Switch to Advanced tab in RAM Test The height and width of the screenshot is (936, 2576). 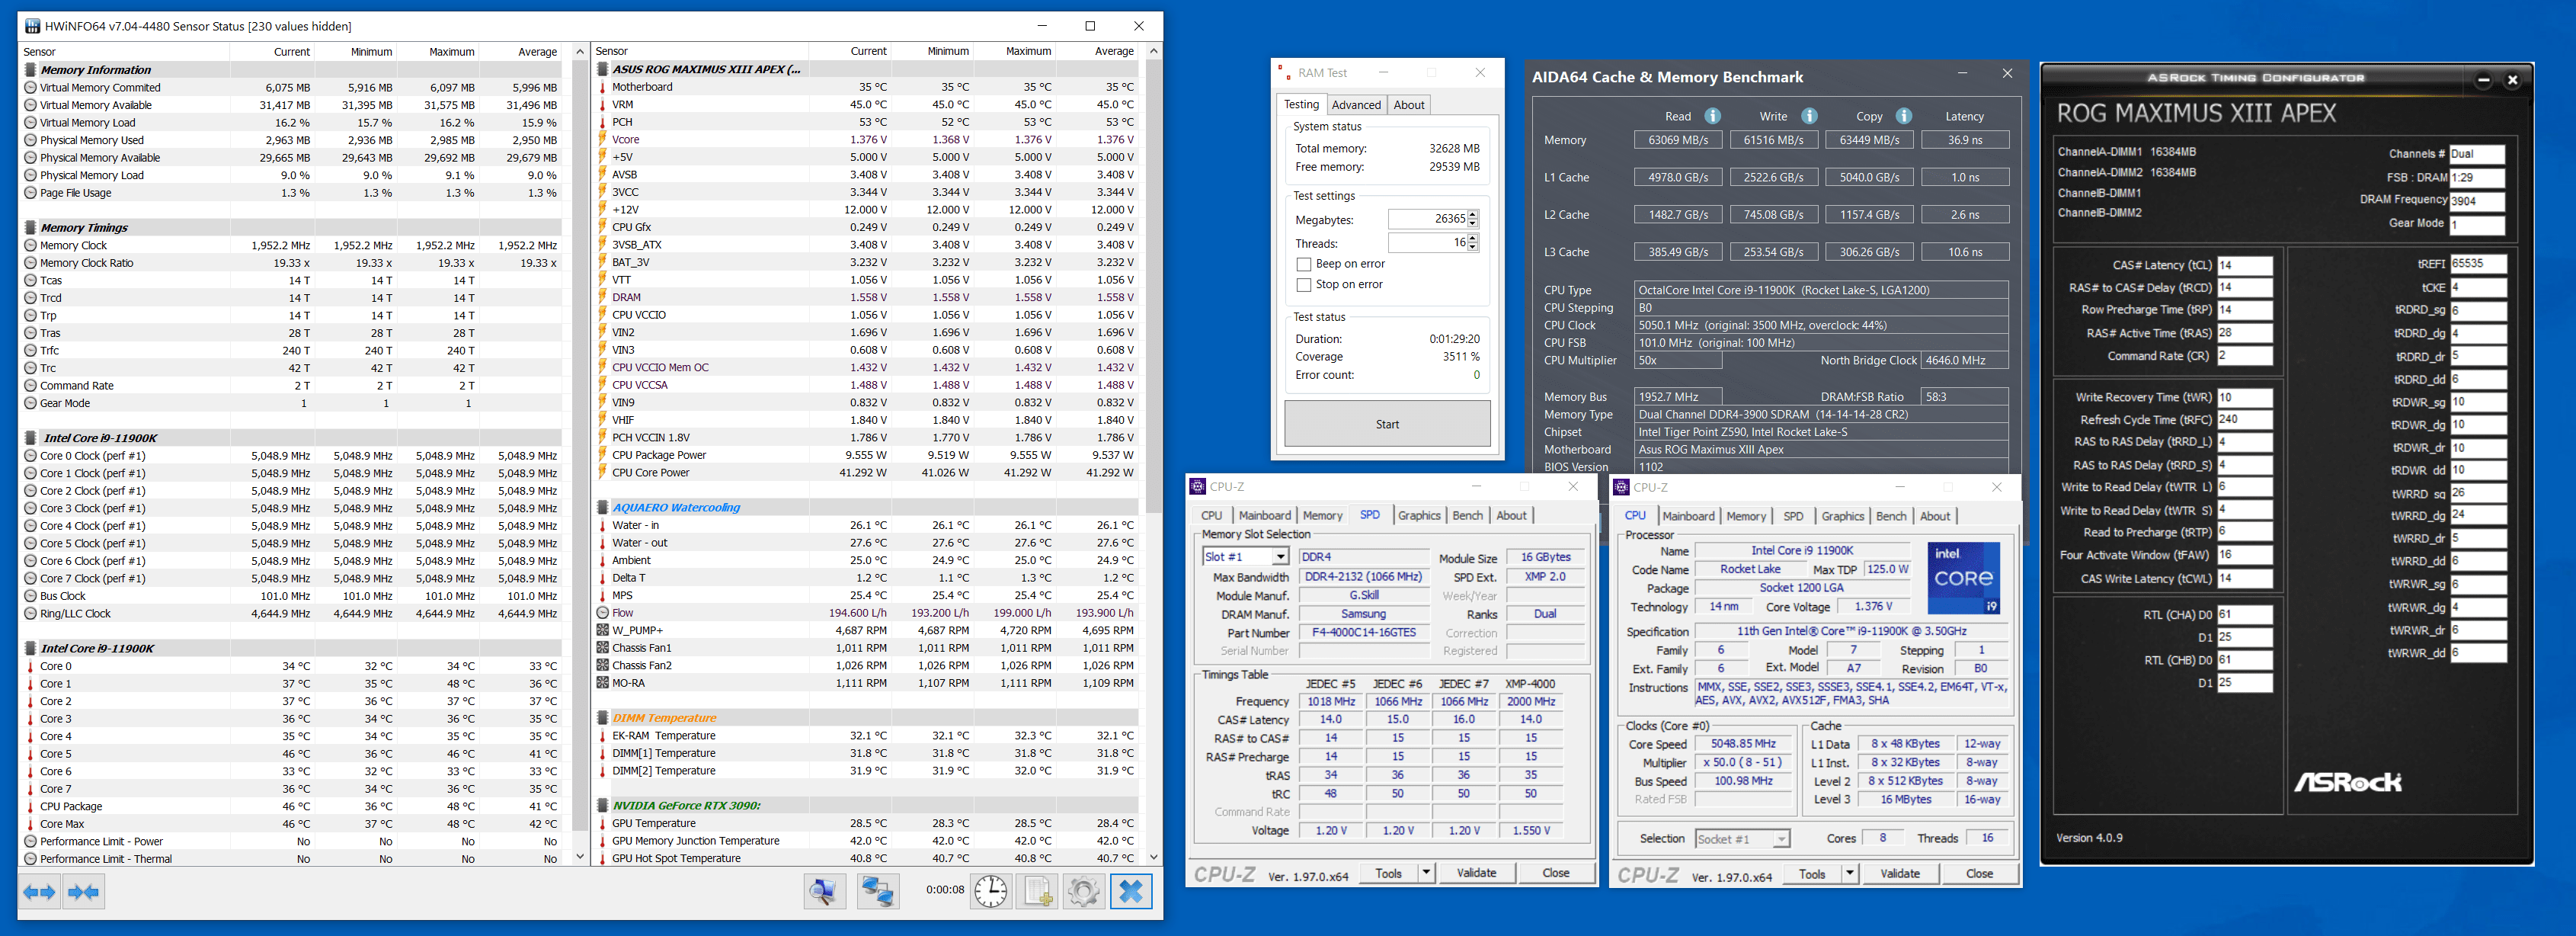point(1356,105)
